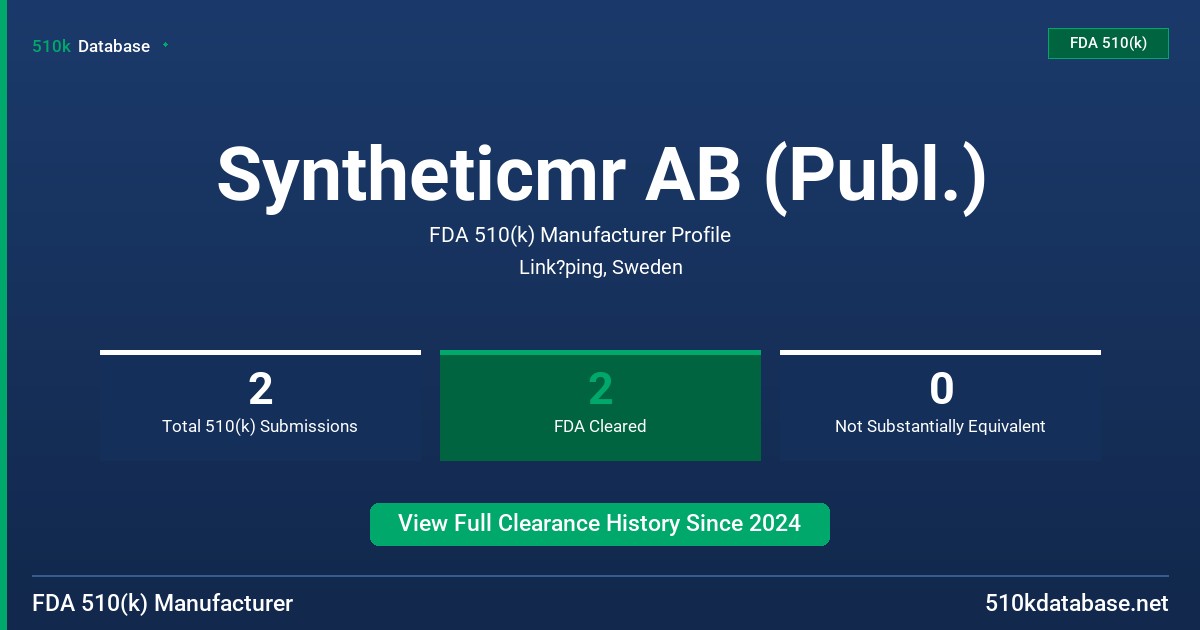The width and height of the screenshot is (1200, 630).
Task: Select the FDA Cleared card
Action: click(600, 405)
